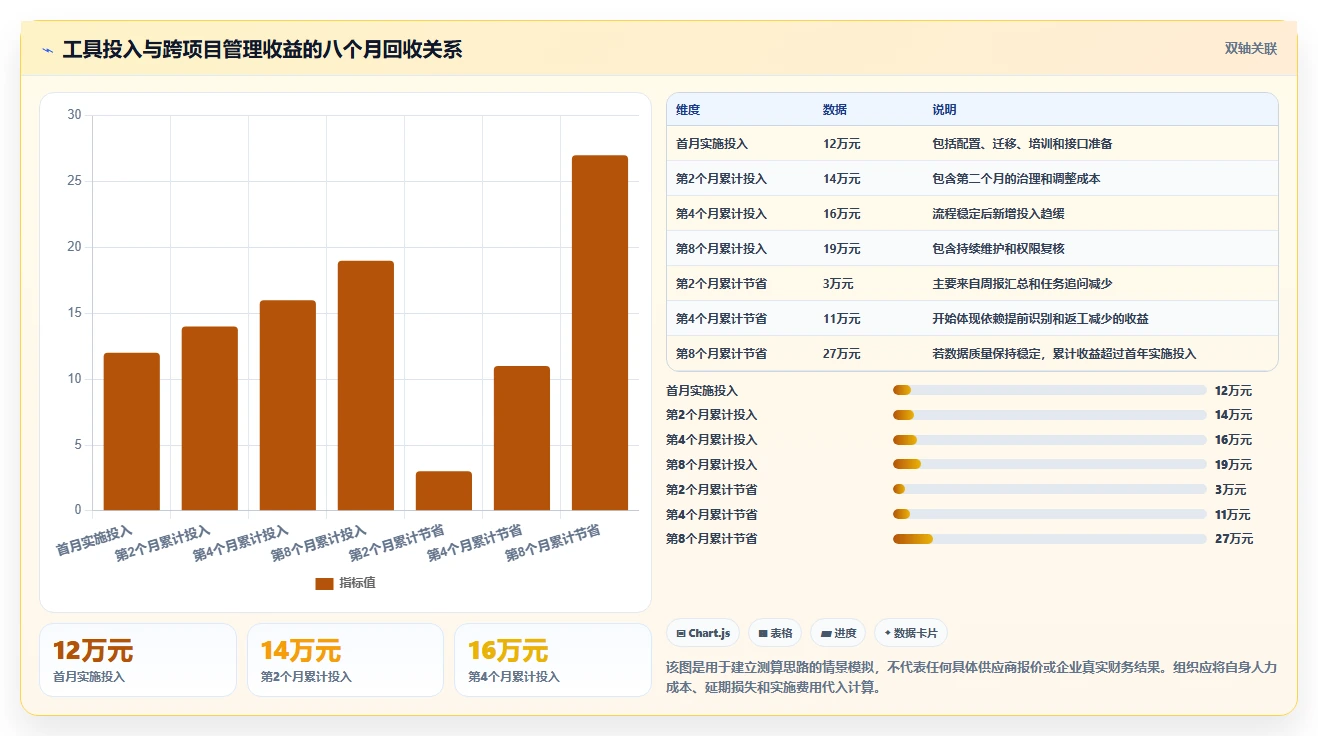
Task: Click the progress bar for 第8个月累计投入
Action: point(1050,464)
